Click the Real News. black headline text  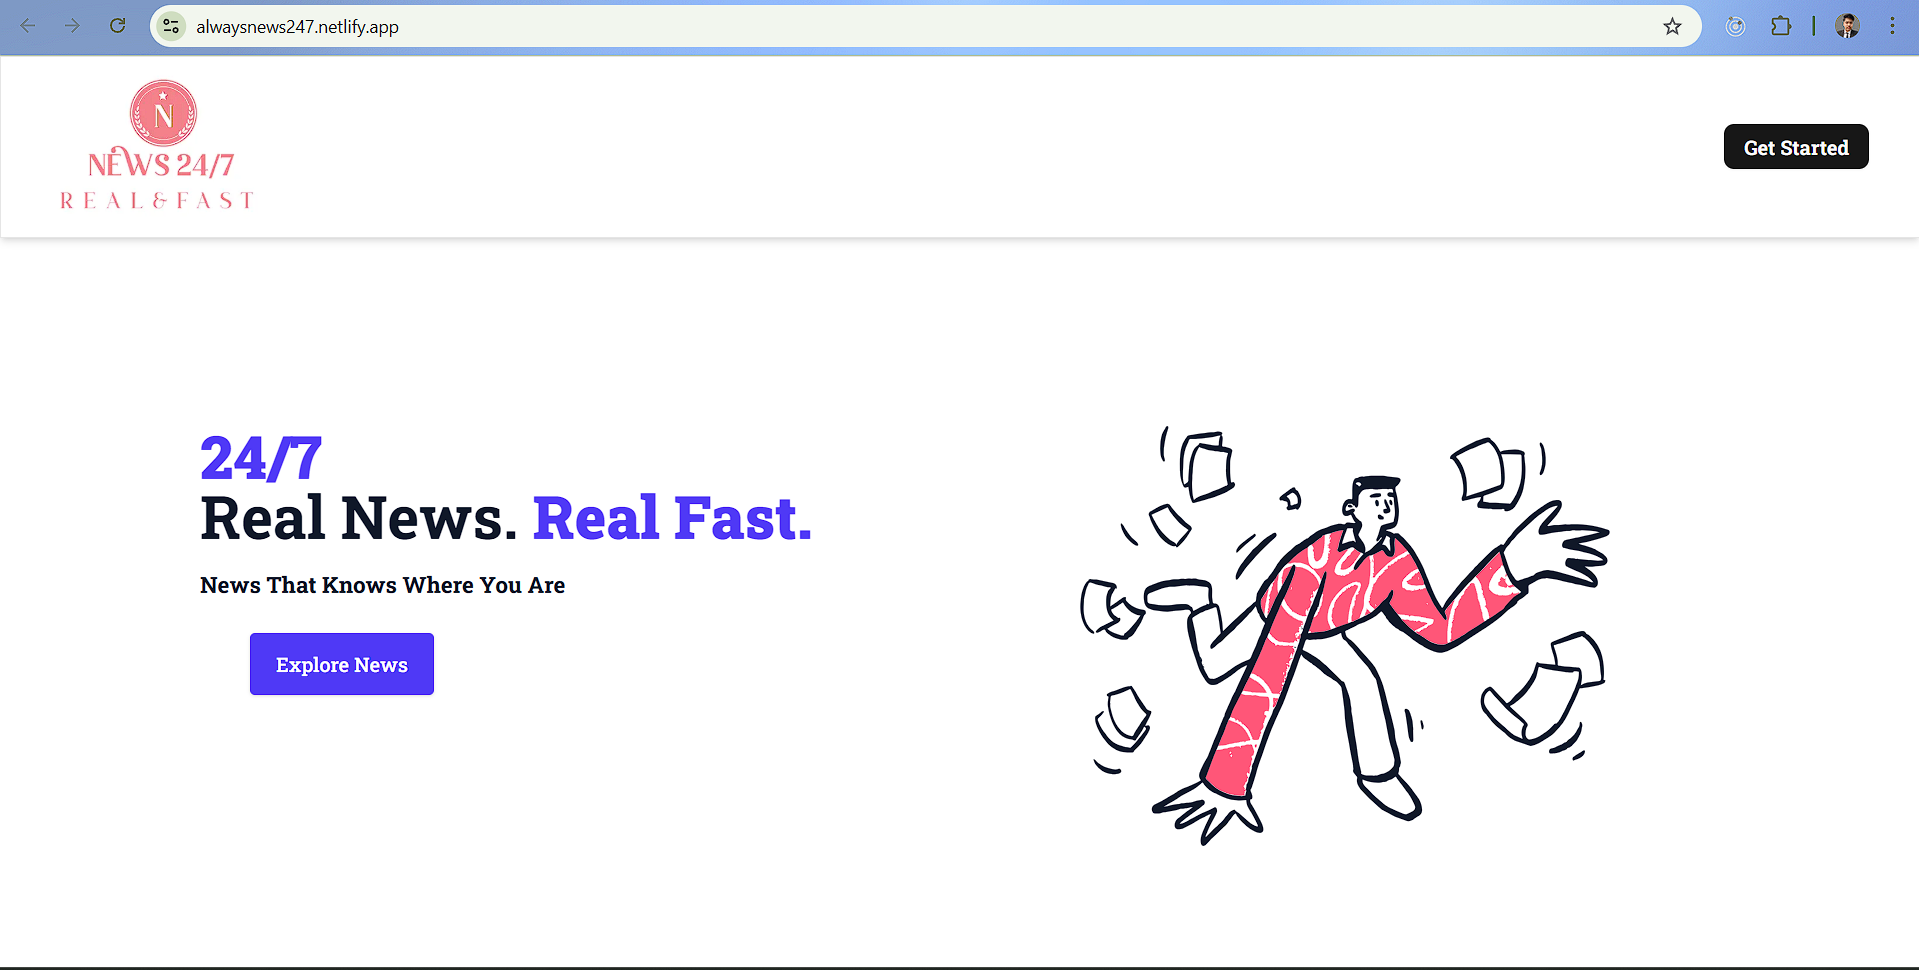point(359,518)
